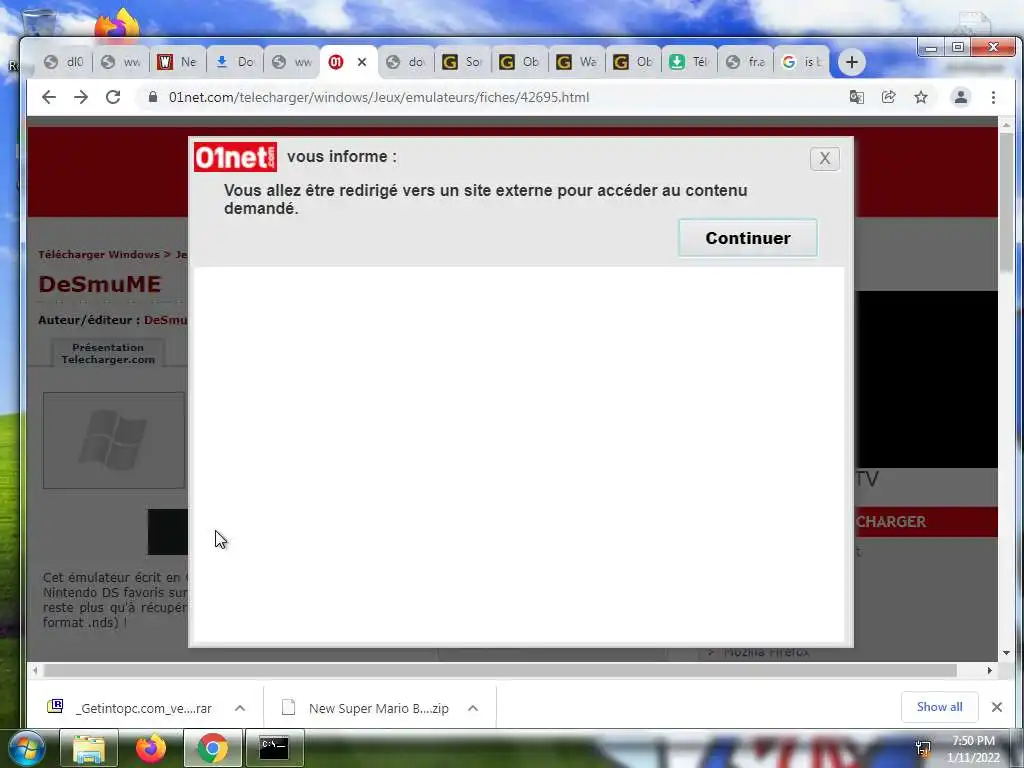
Task: Switch to the 'So' tab
Action: tap(463, 62)
